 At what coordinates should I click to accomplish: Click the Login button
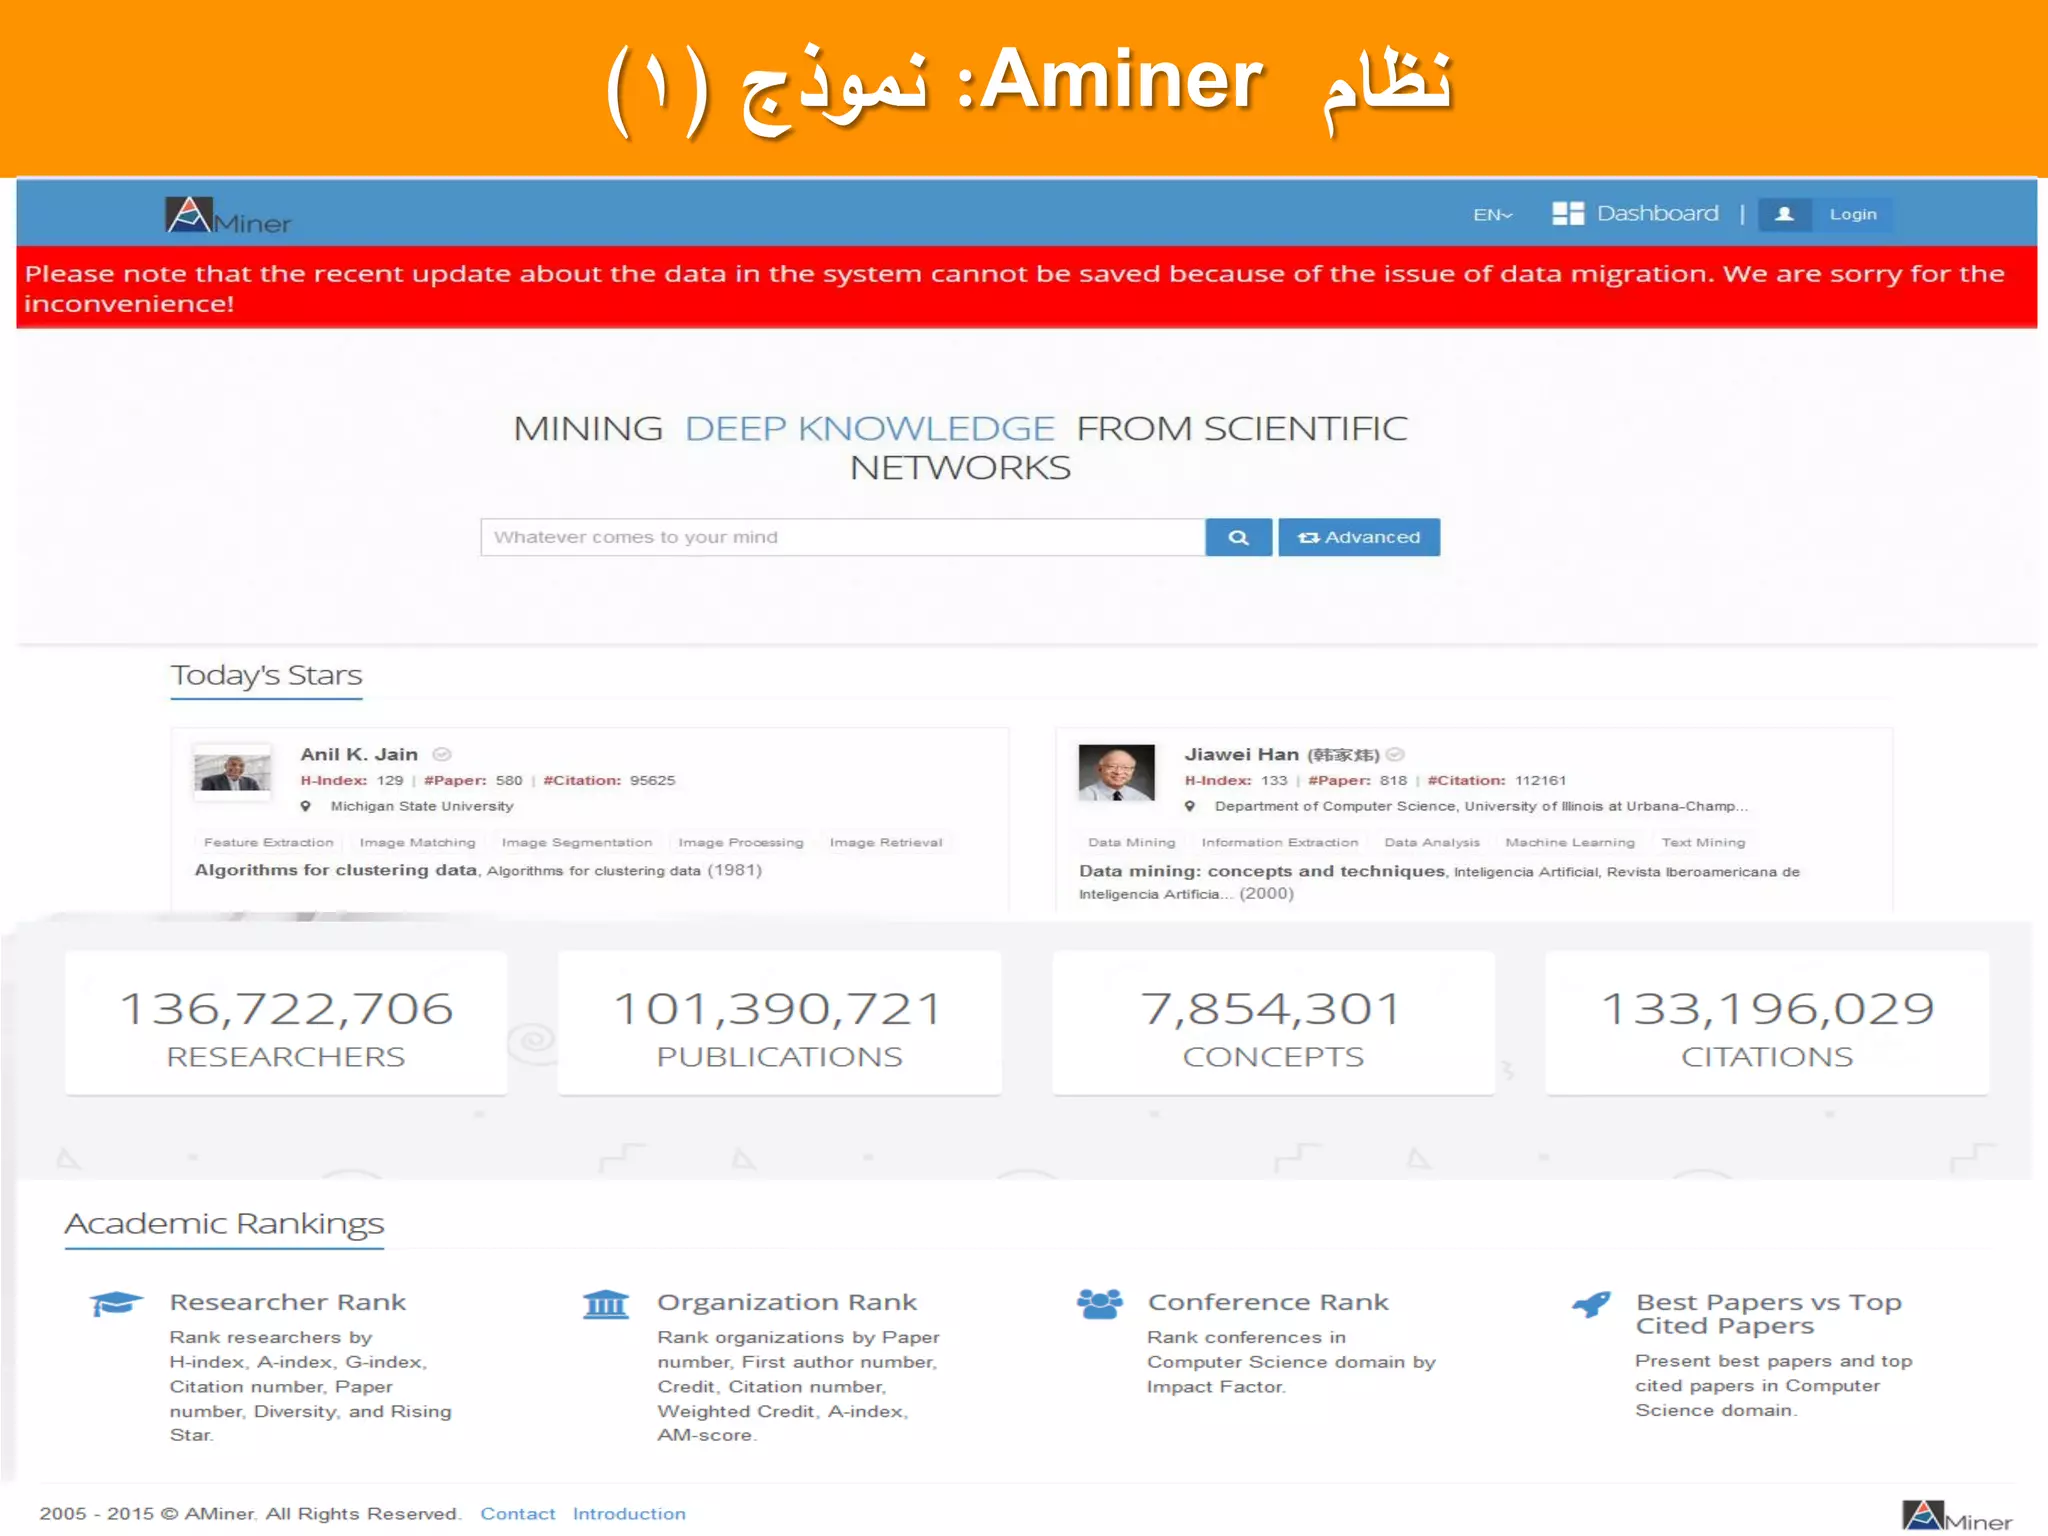1852,214
